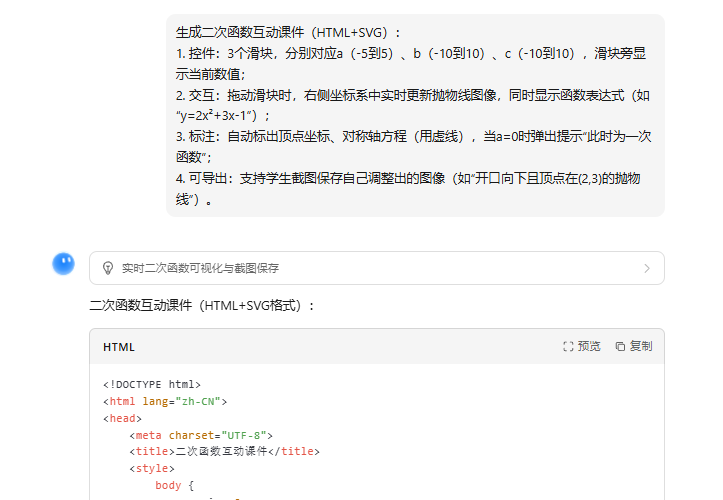Click the html lang="zh-CN" code line

click(x=165, y=401)
